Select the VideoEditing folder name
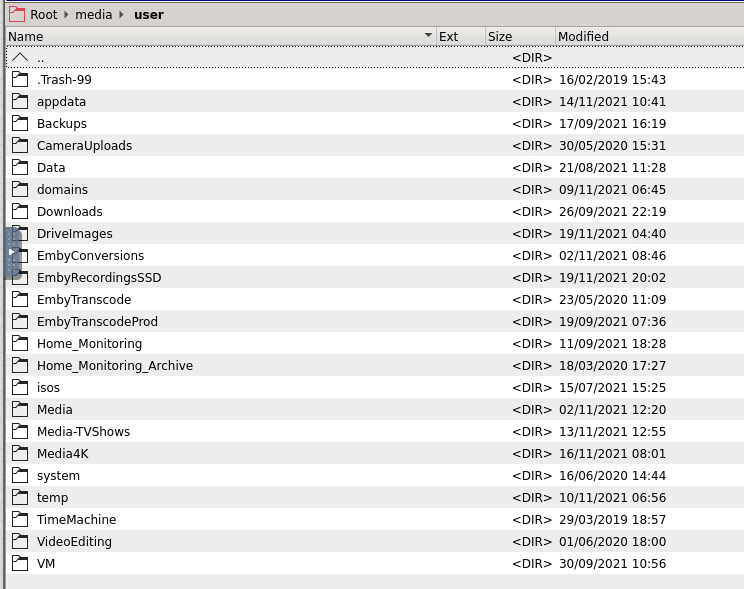 click(x=74, y=542)
